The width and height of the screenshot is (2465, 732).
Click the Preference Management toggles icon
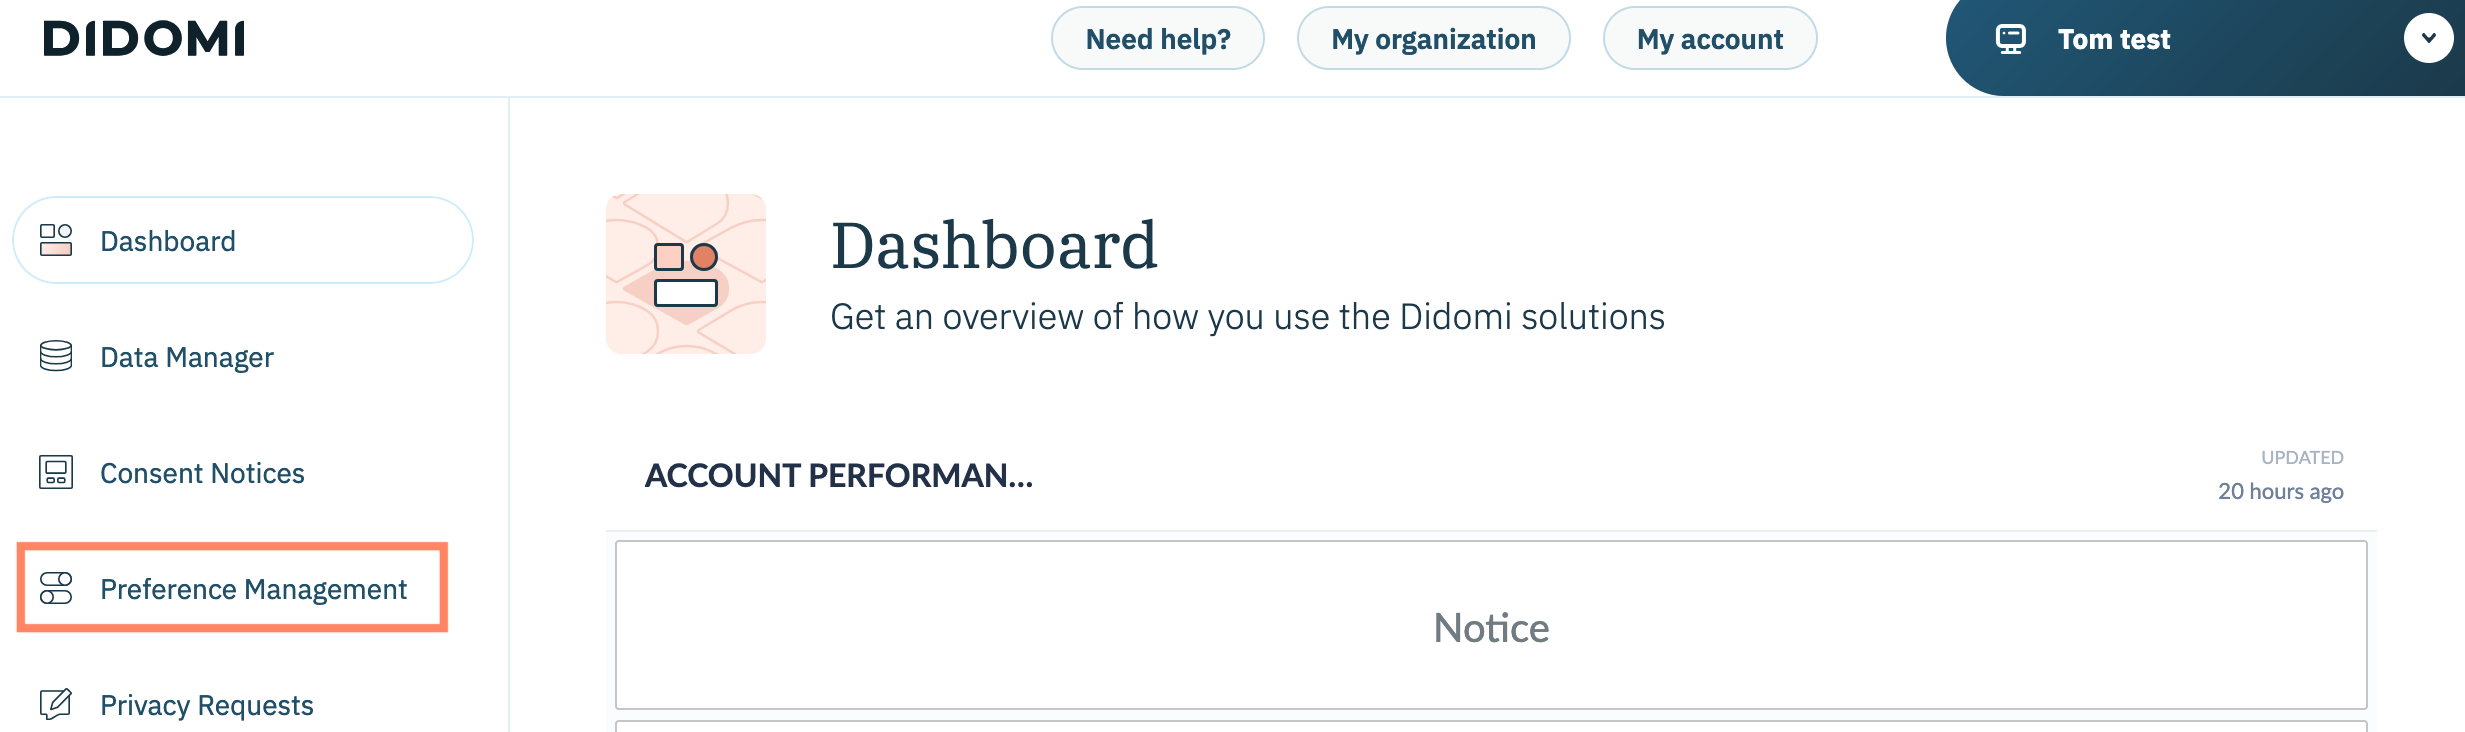[x=56, y=588]
